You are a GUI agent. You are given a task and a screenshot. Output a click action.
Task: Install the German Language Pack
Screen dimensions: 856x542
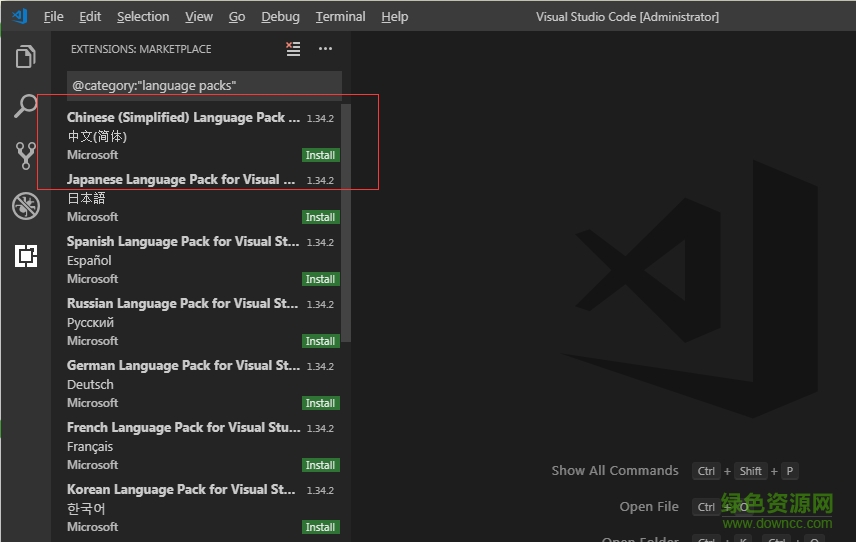[x=320, y=403]
